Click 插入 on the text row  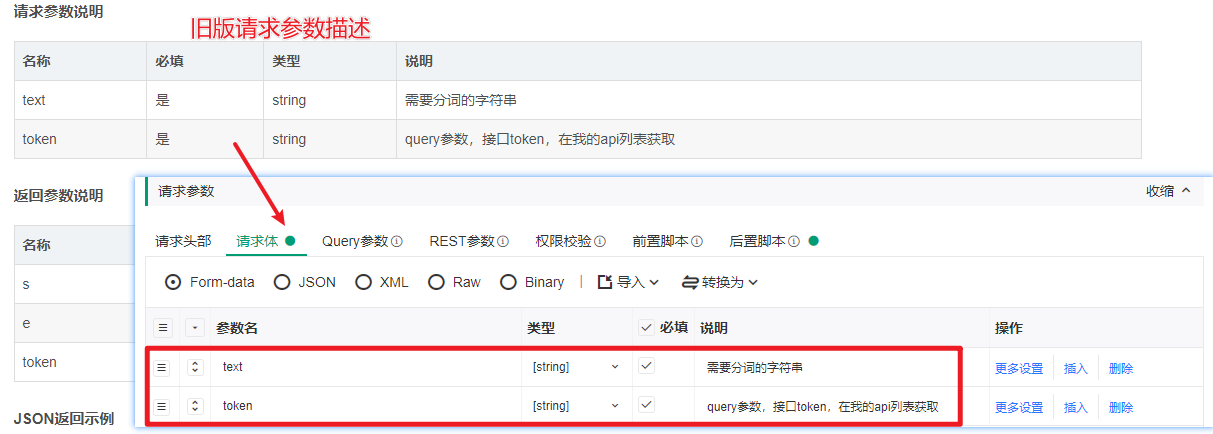point(1075,368)
